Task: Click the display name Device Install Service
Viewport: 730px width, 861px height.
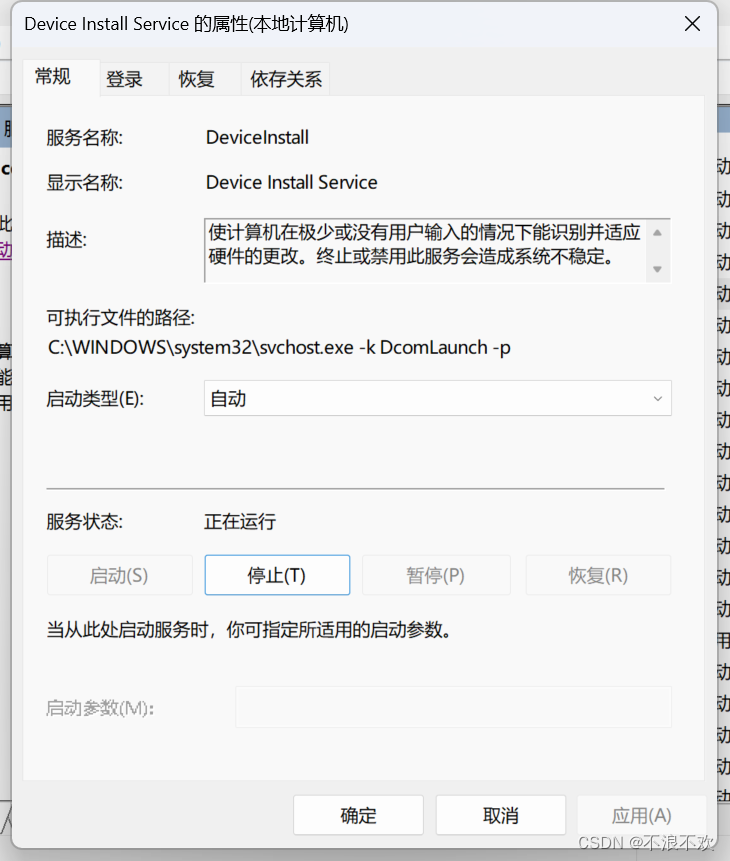Action: pyautogui.click(x=292, y=182)
